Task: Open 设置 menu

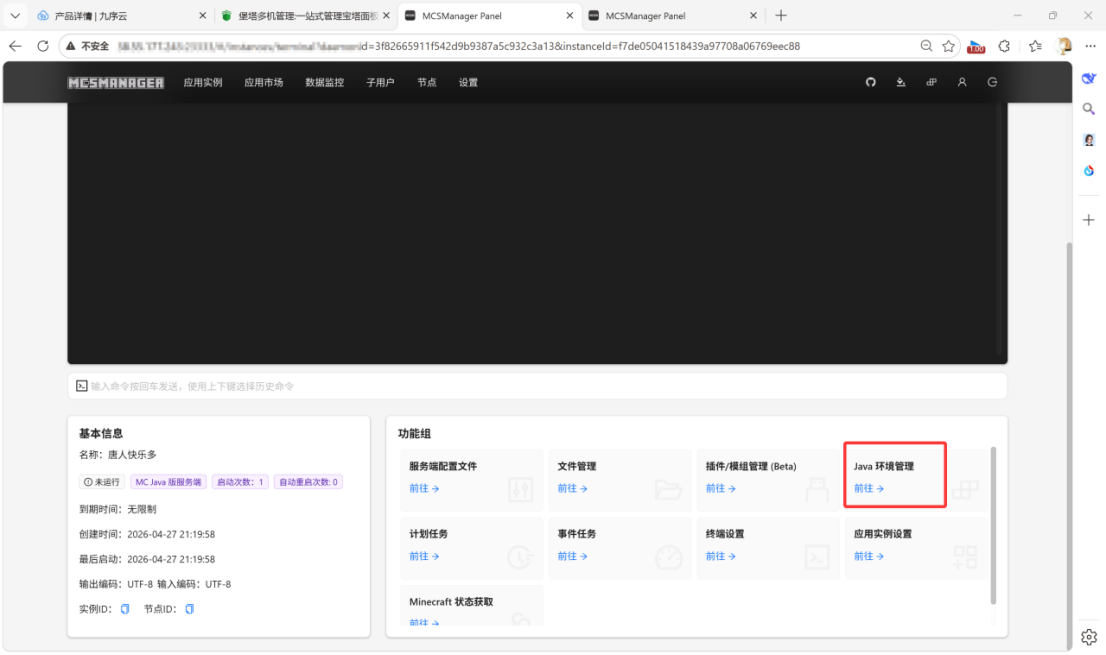Action: tap(468, 82)
